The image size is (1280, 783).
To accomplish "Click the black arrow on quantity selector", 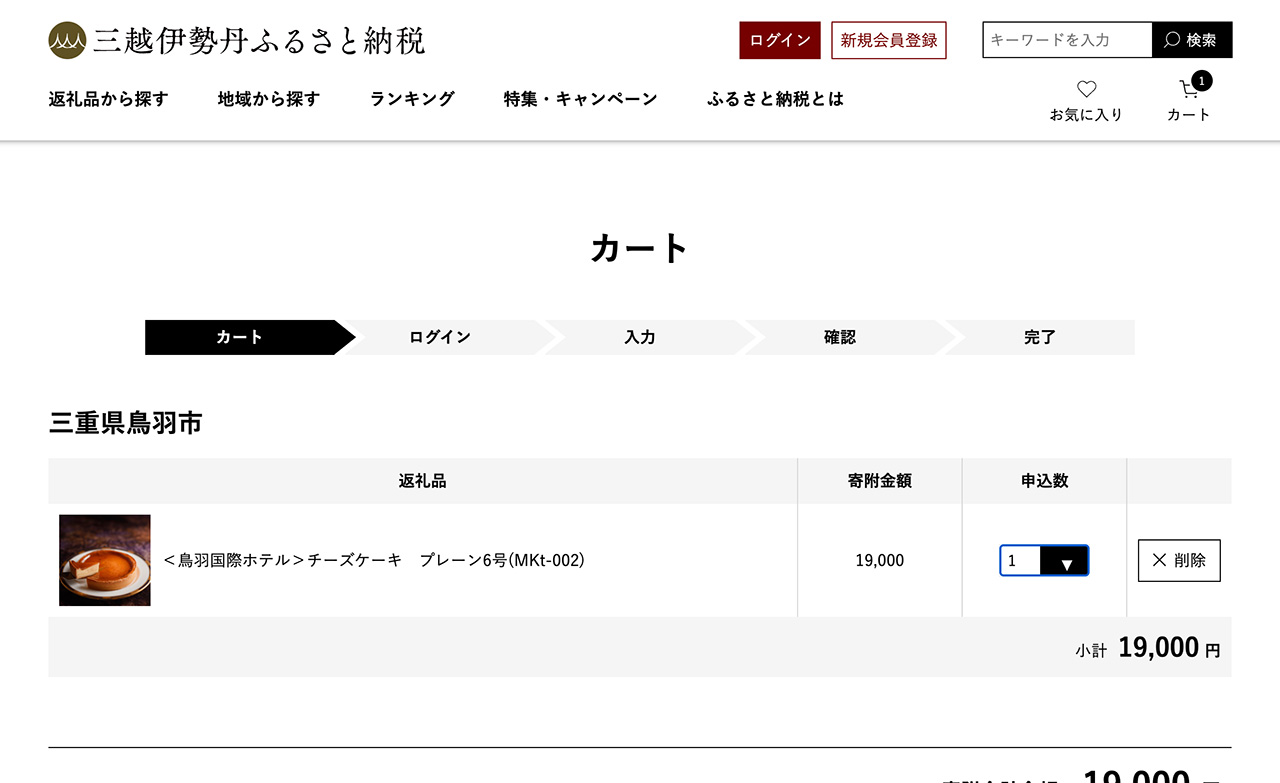I will click(x=1065, y=561).
